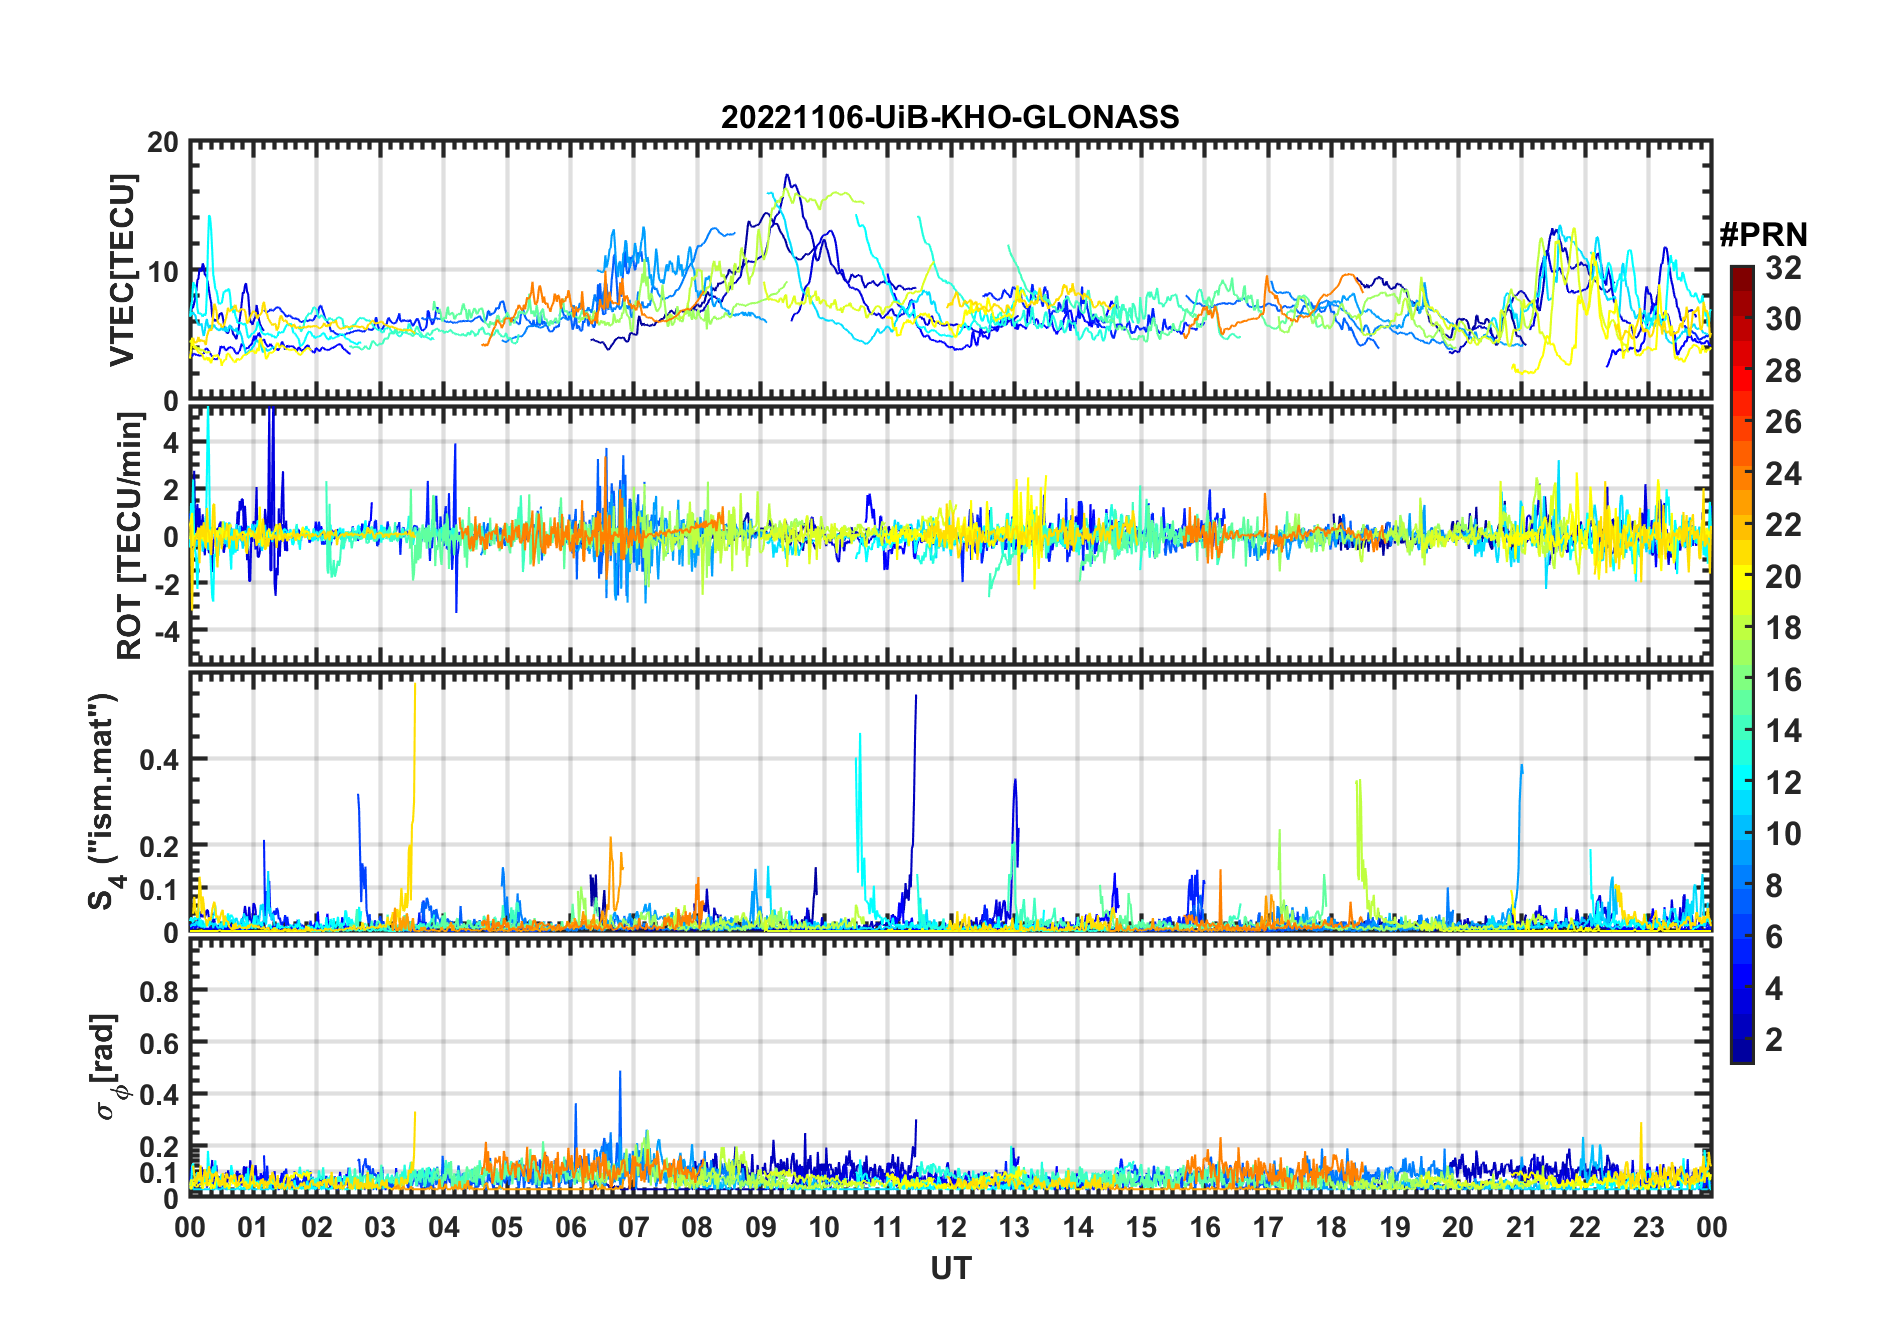The height and width of the screenshot is (1330, 1902).
Task: Click colorbar tick label "6"
Action: 1774,937
